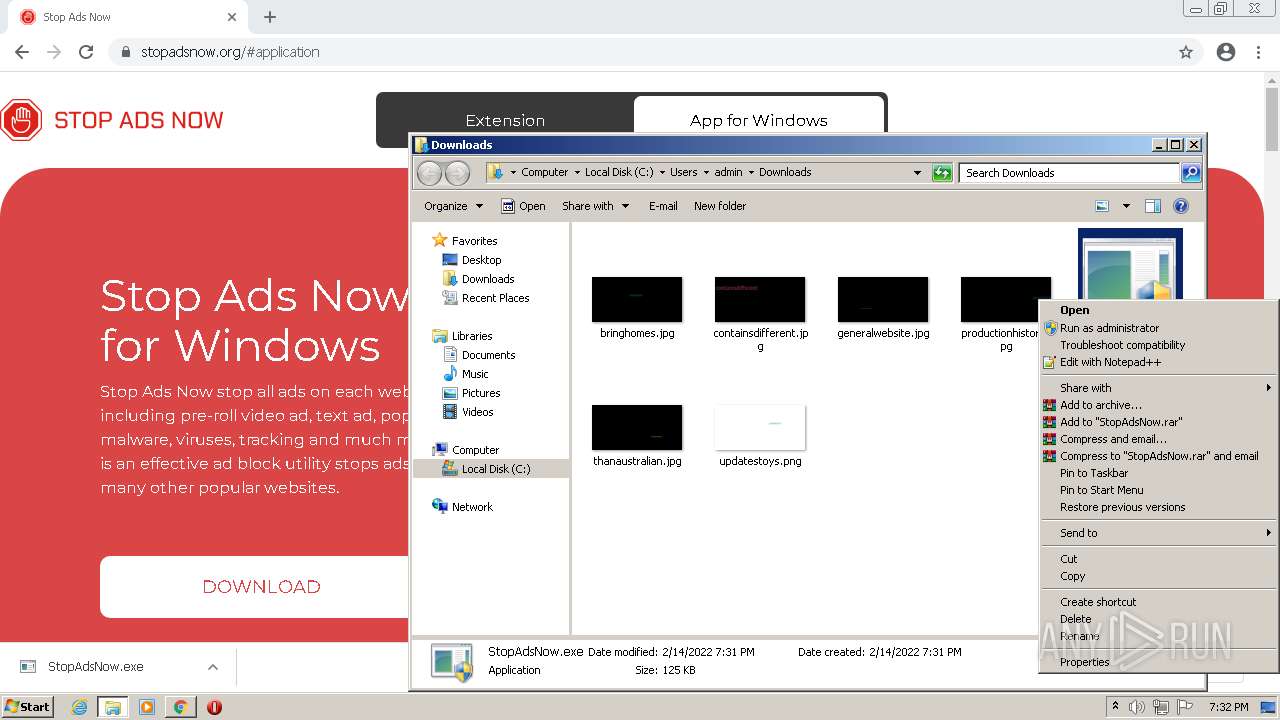Choose Add to archive...
The width and height of the screenshot is (1280, 720).
1159,405
